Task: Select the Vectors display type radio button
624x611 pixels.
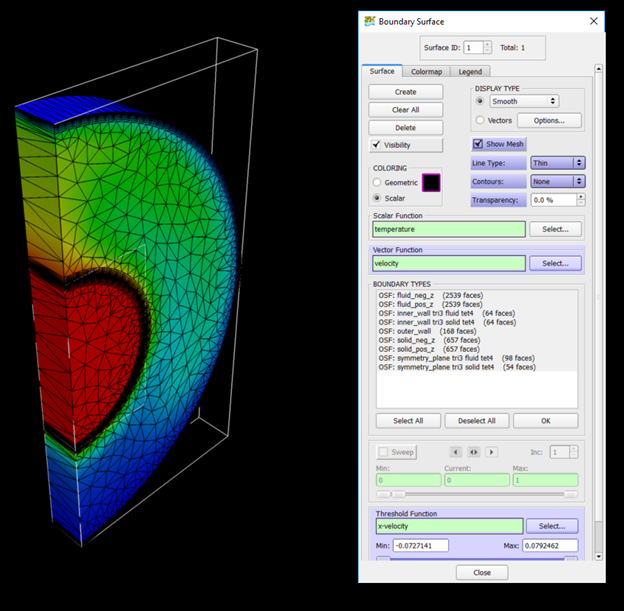Action: [x=480, y=120]
